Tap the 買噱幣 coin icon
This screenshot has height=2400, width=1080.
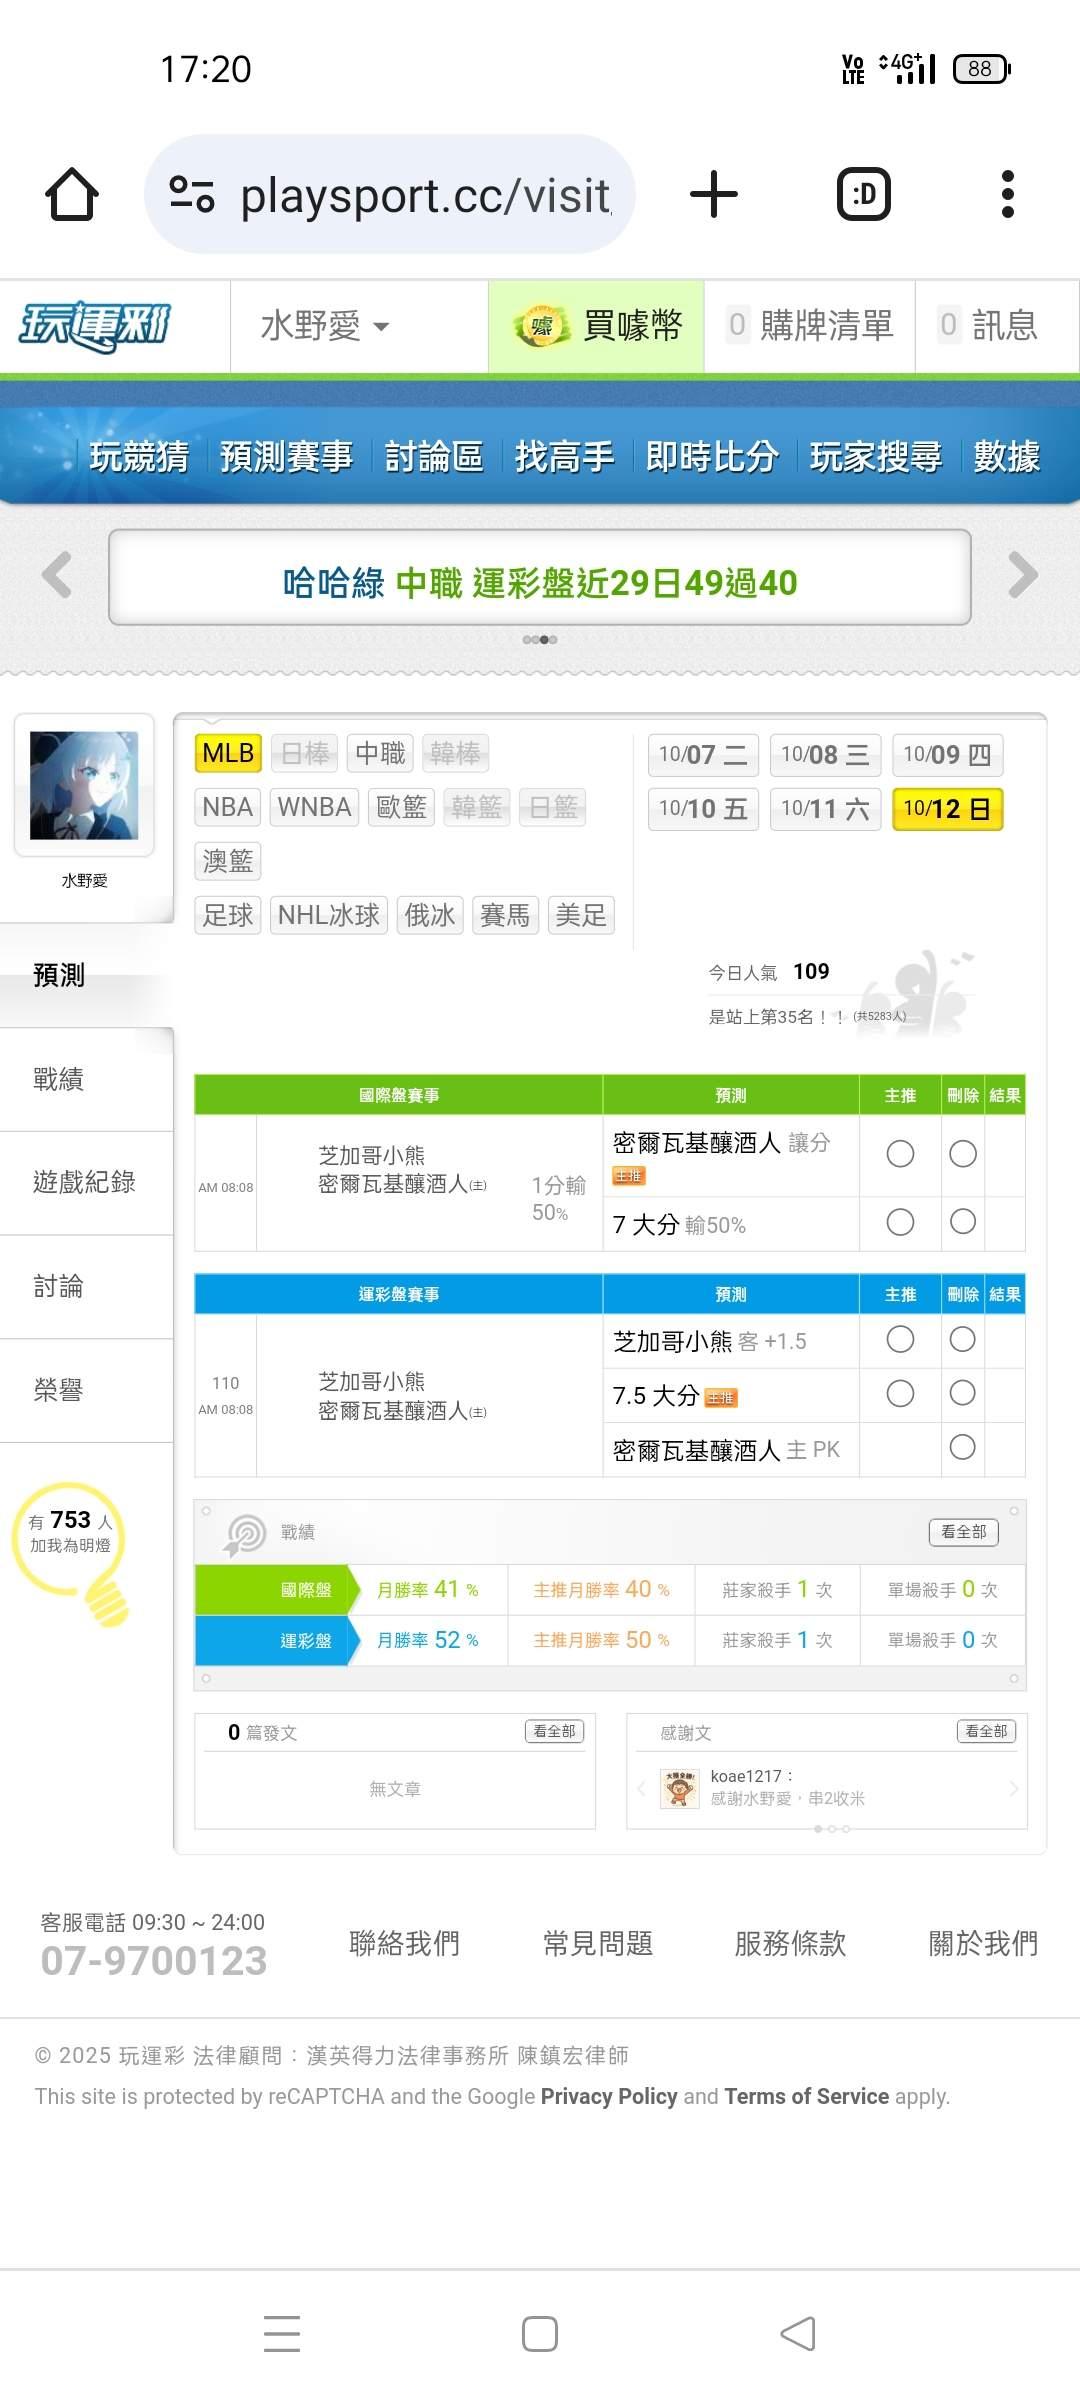(x=541, y=326)
